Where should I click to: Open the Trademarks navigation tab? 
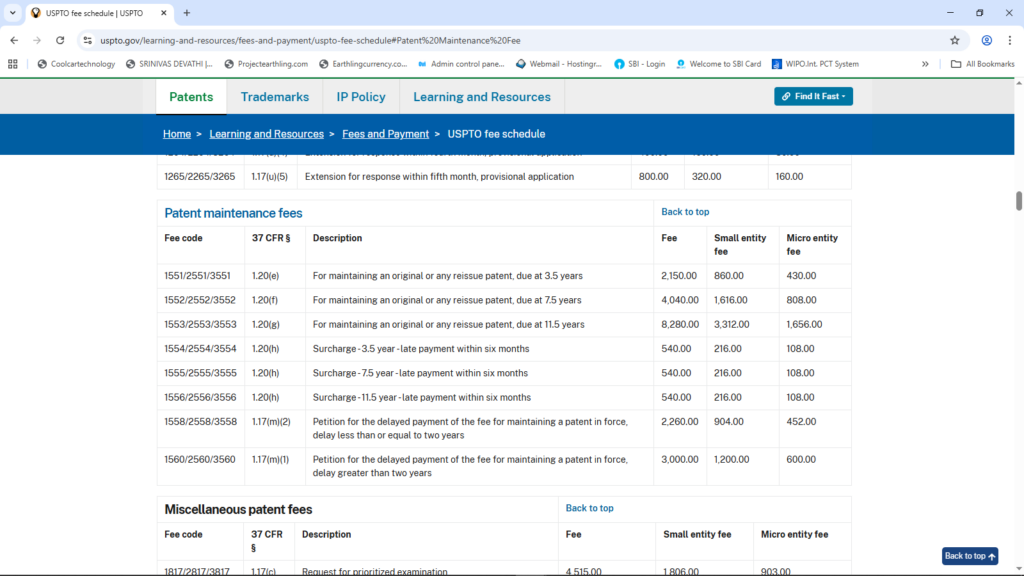pos(275,97)
